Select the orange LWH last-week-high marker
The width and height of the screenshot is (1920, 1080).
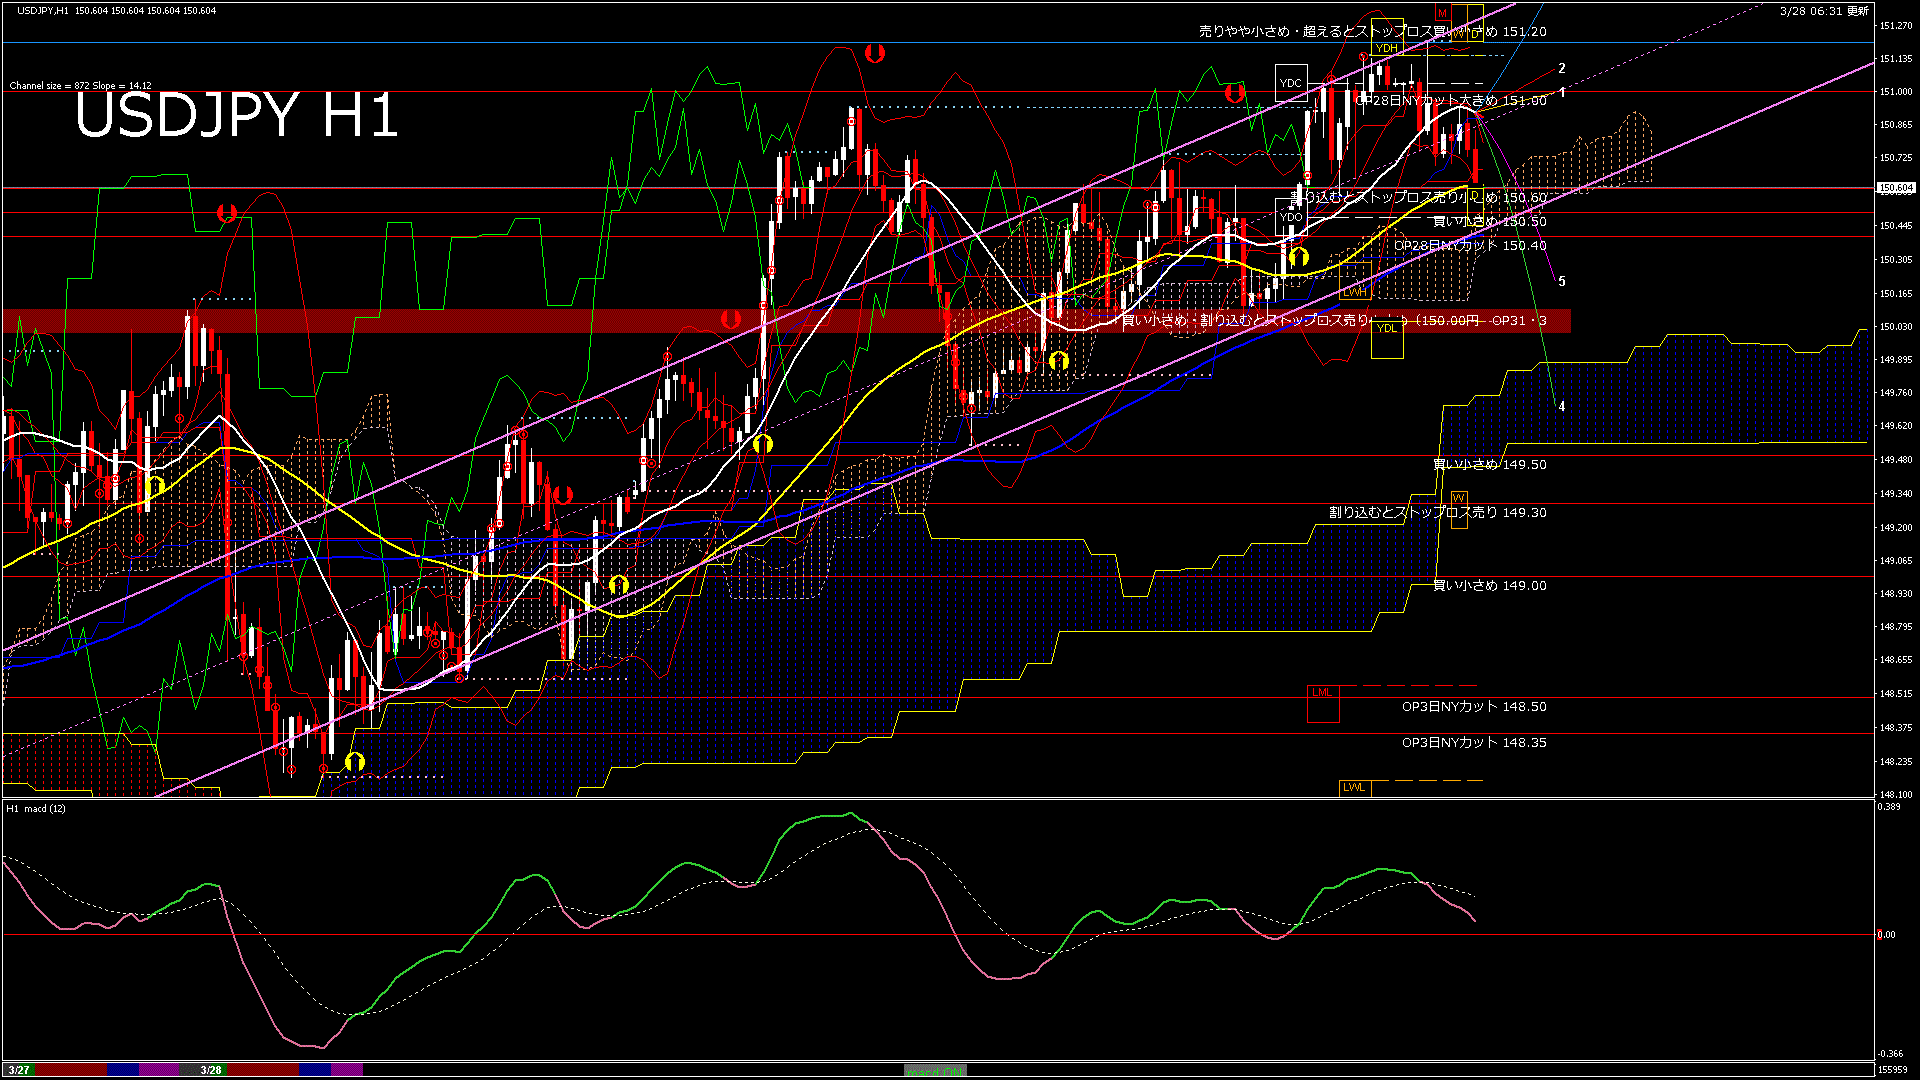coord(1354,292)
